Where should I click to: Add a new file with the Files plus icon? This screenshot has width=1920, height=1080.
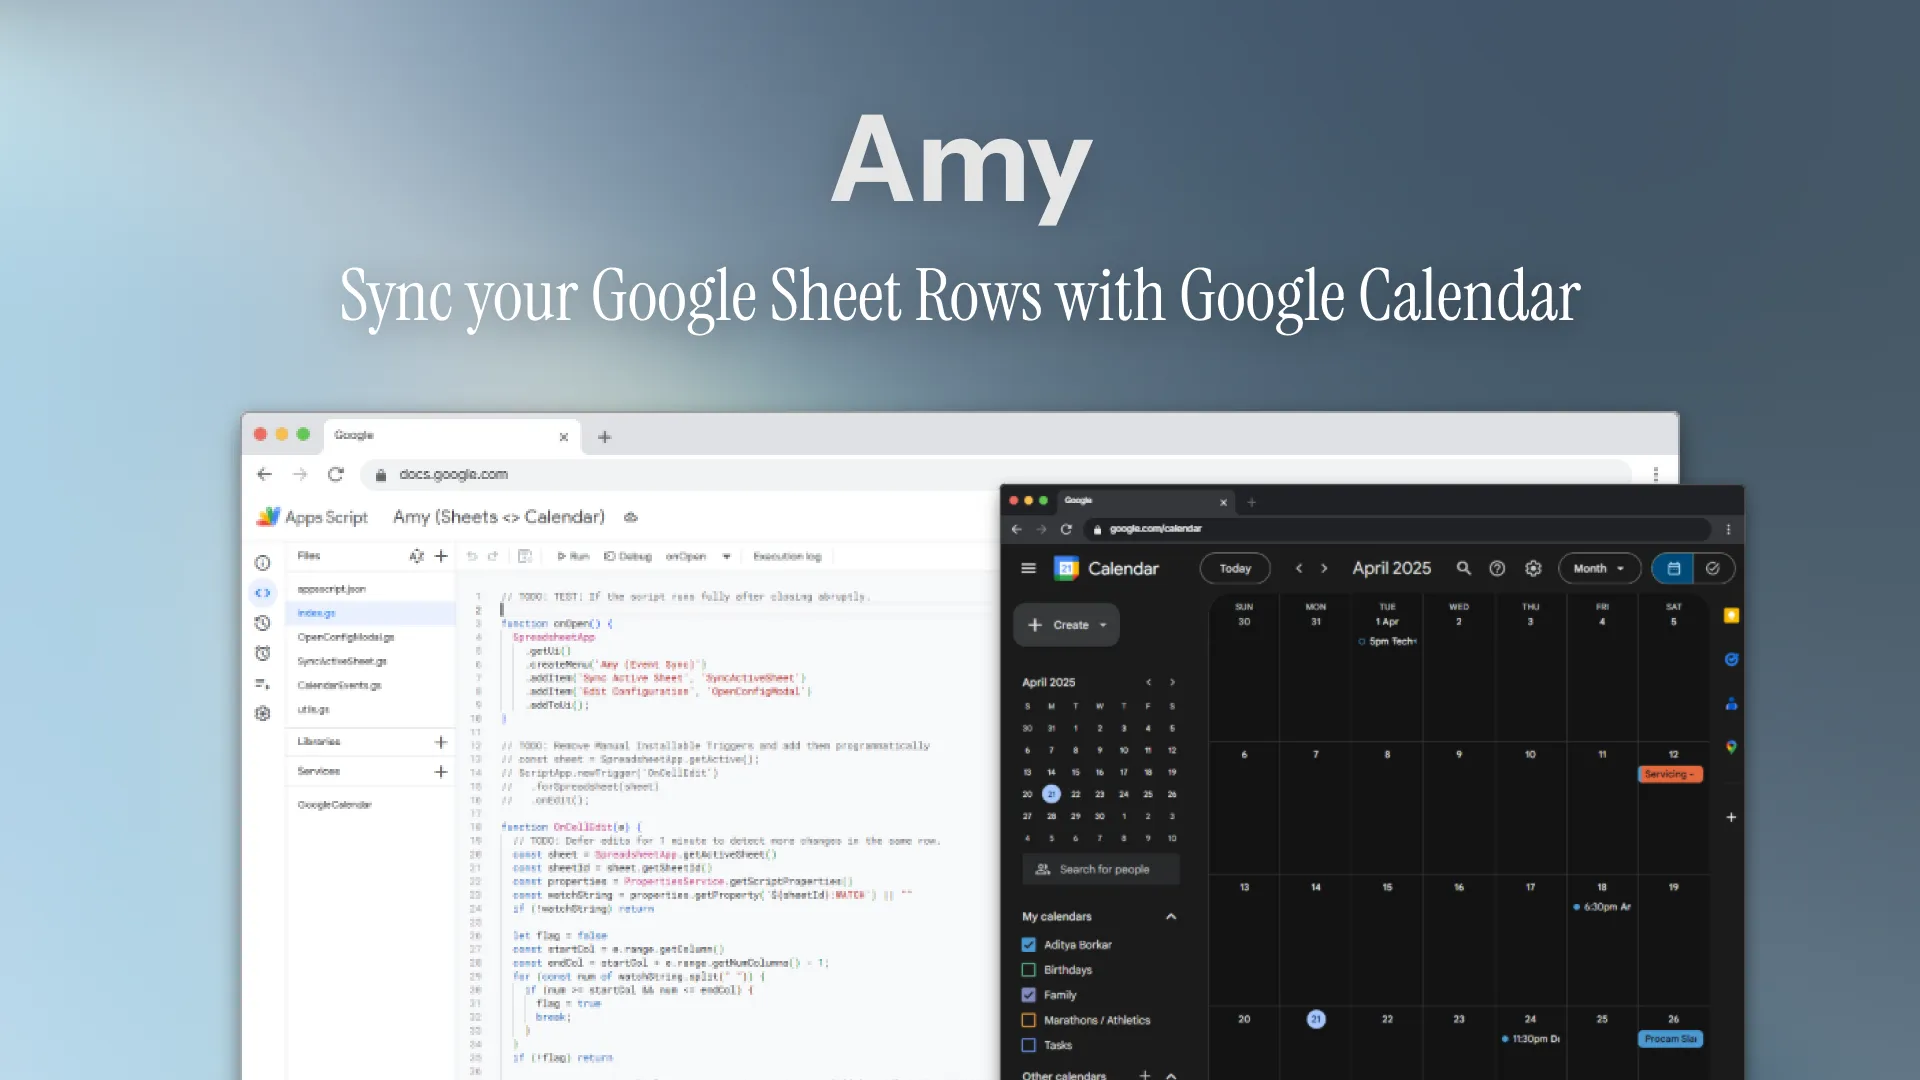441,556
